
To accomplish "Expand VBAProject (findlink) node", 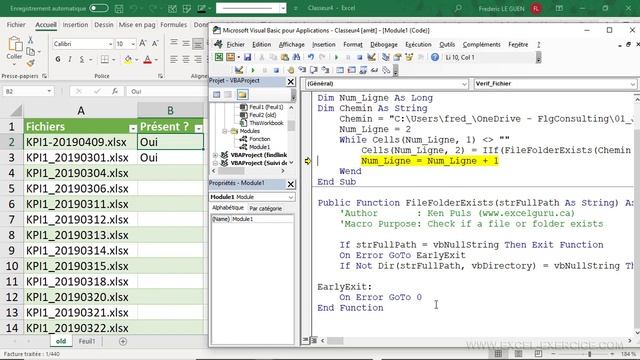I will (216, 155).
